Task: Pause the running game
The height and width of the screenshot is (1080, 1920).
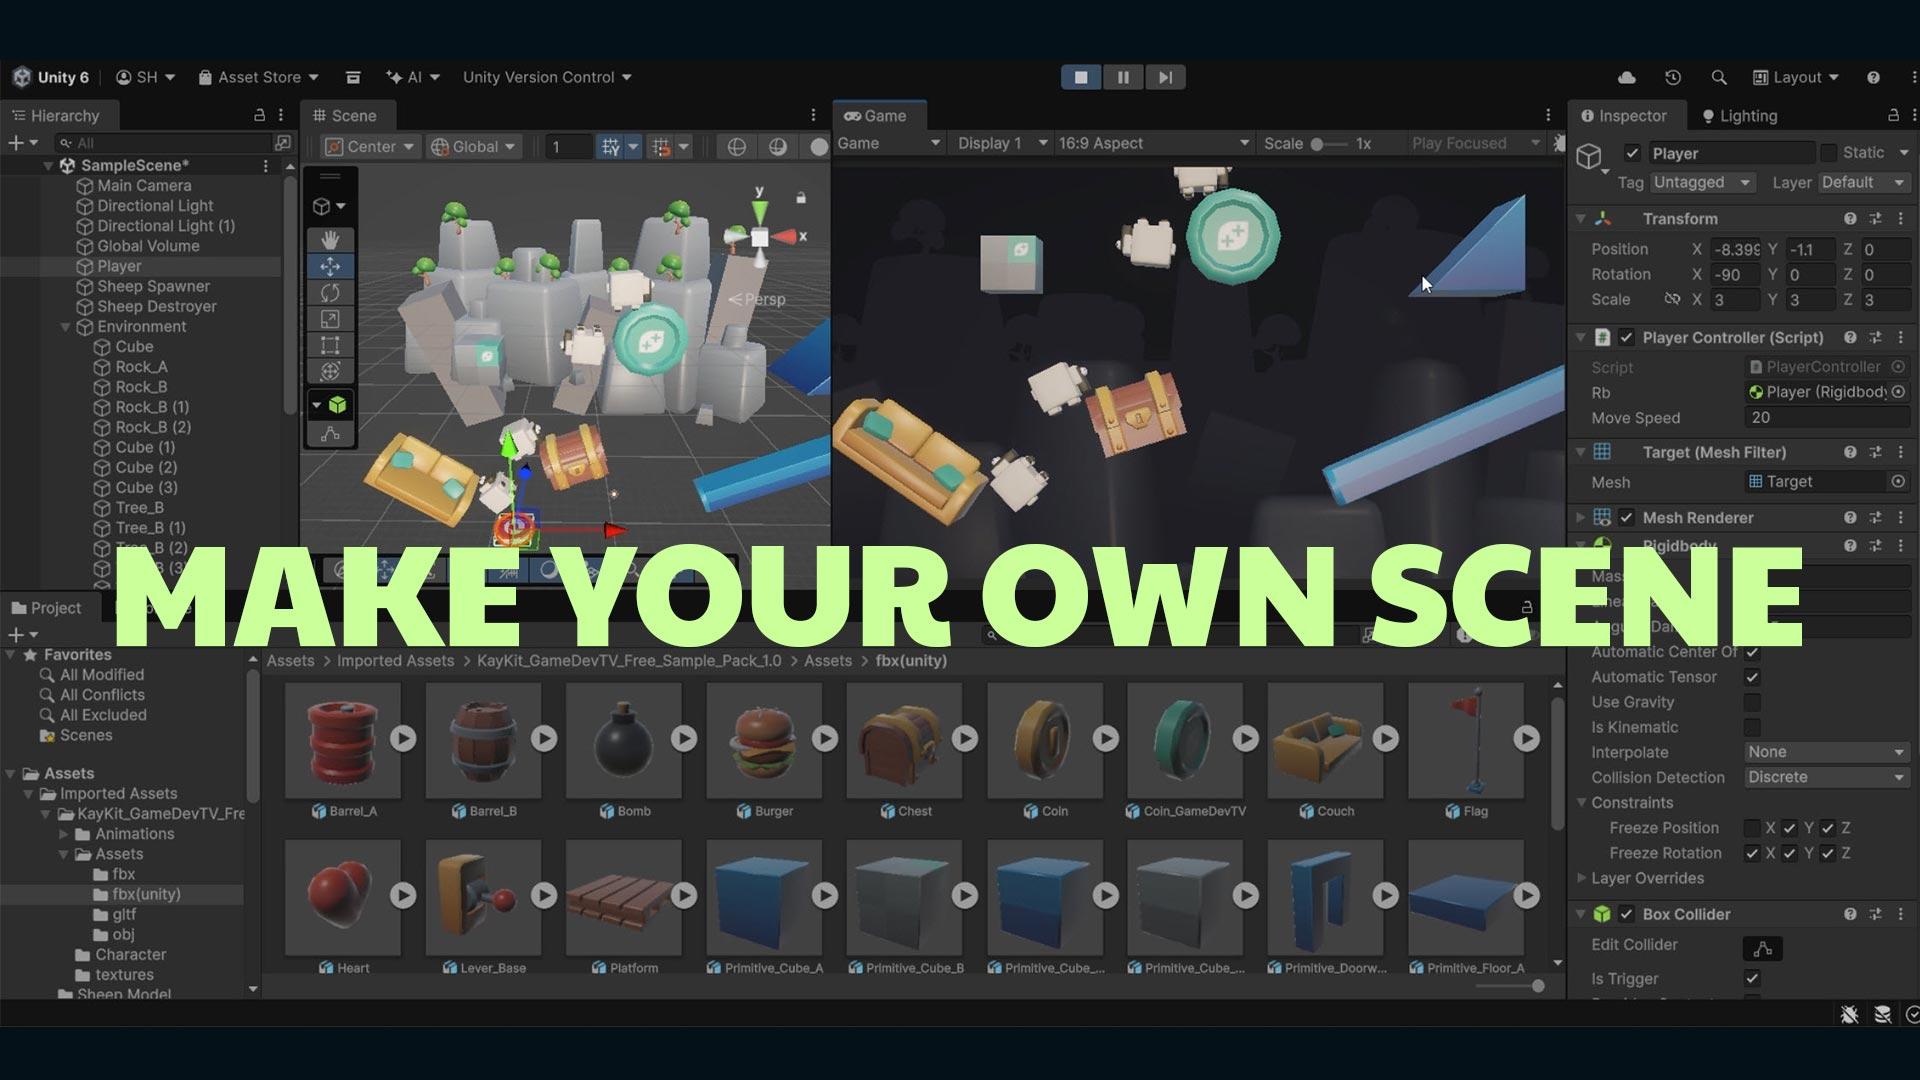Action: 1123,77
